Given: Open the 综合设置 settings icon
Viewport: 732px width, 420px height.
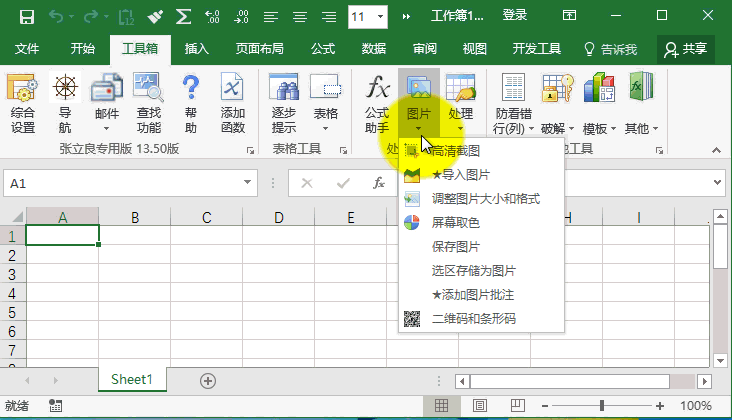Looking at the screenshot, I should click(23, 104).
